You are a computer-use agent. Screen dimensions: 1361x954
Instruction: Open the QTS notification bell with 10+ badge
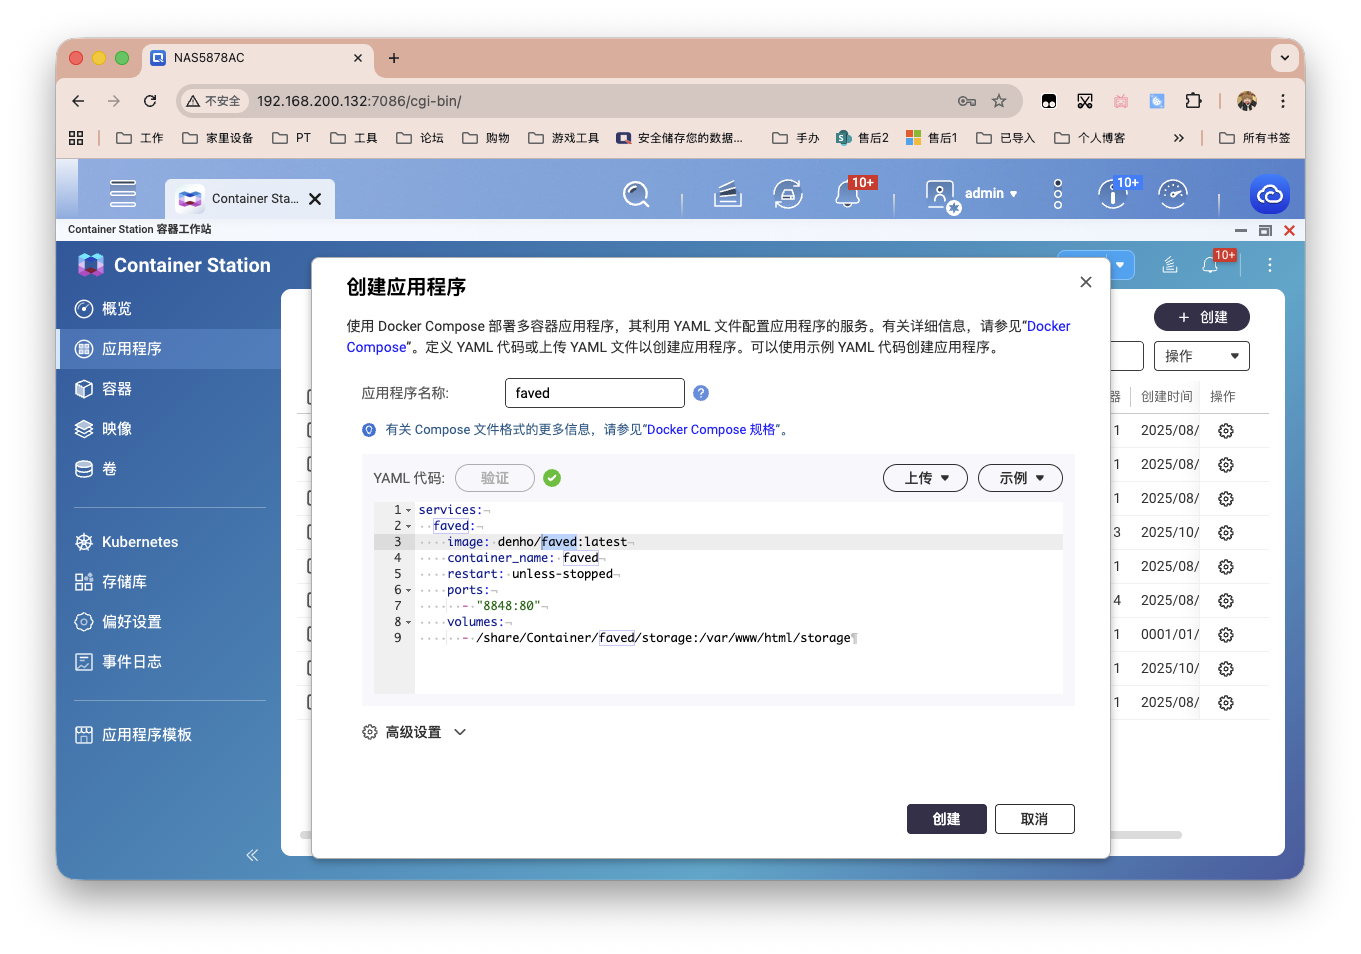[x=849, y=194]
